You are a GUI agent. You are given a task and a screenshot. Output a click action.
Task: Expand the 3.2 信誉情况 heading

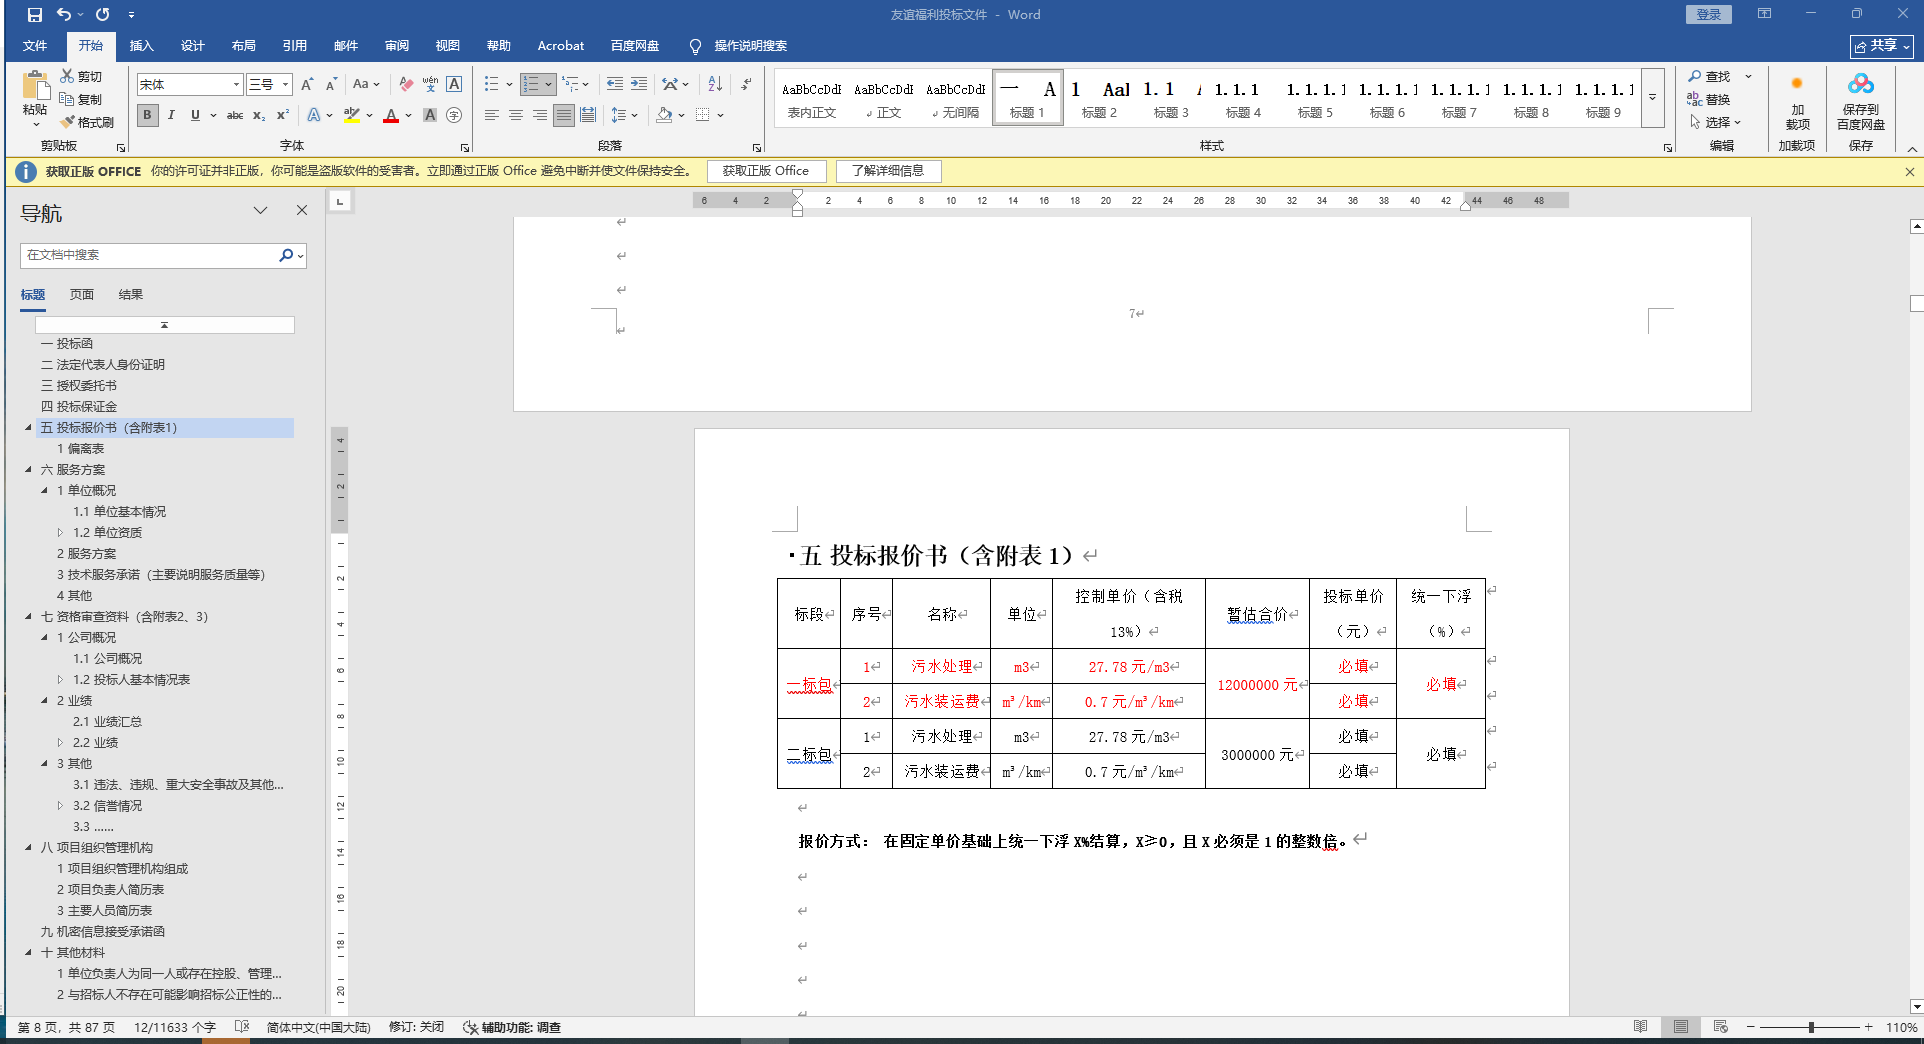click(60, 805)
